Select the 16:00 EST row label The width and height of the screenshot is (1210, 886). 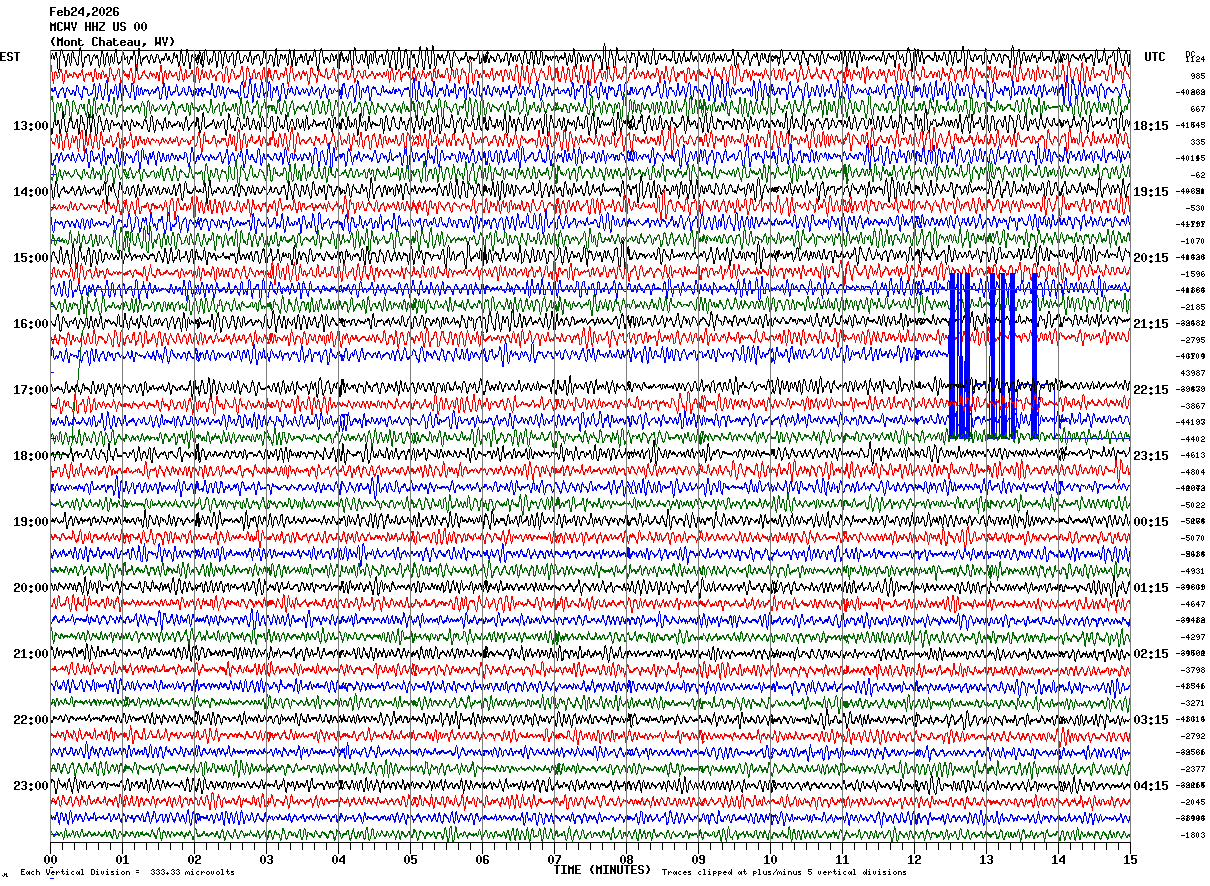pos(31,324)
